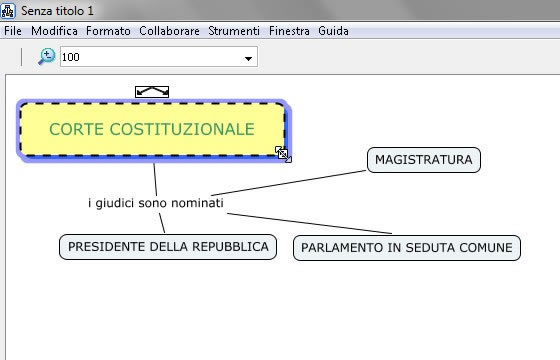
Task: Open the zoom percentage dropdown arrow
Action: 248,58
